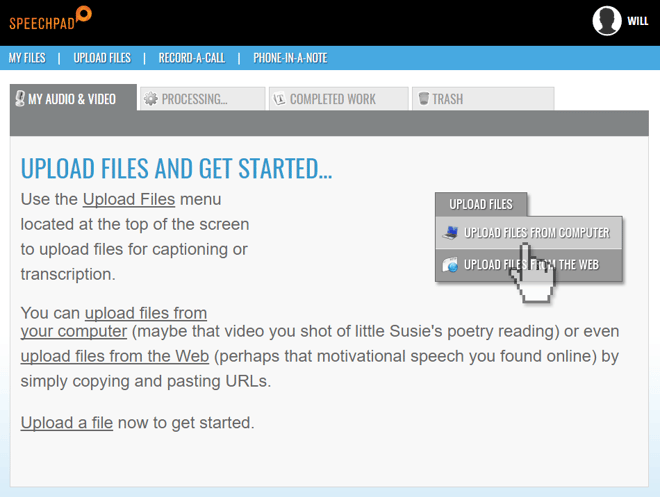Click the Speechpad logo
The width and height of the screenshot is (660, 497).
(51, 19)
